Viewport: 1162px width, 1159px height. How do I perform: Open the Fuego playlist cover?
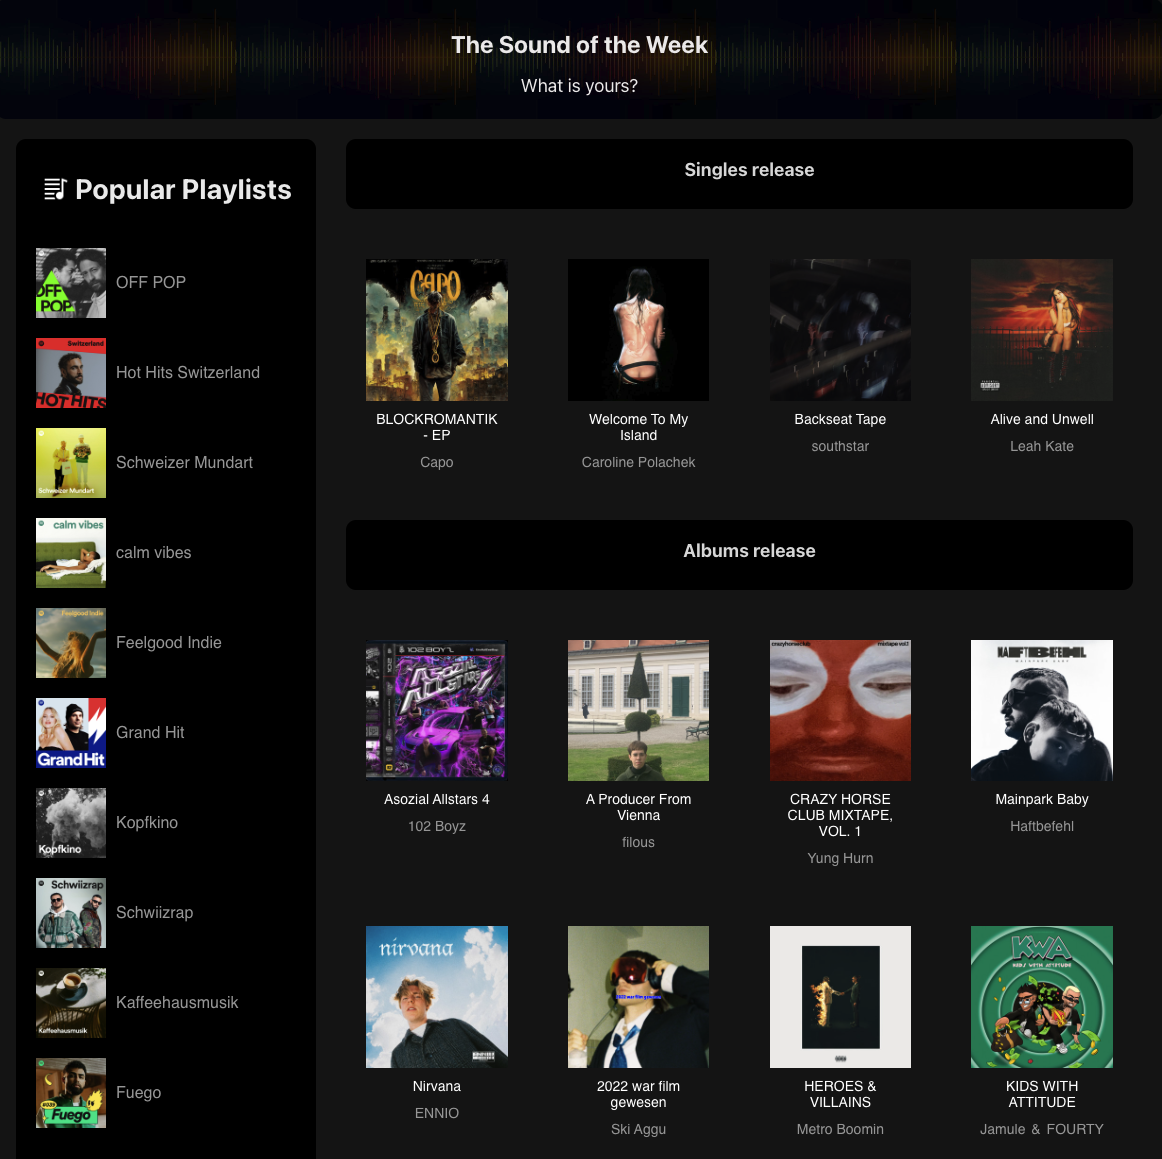point(71,1093)
